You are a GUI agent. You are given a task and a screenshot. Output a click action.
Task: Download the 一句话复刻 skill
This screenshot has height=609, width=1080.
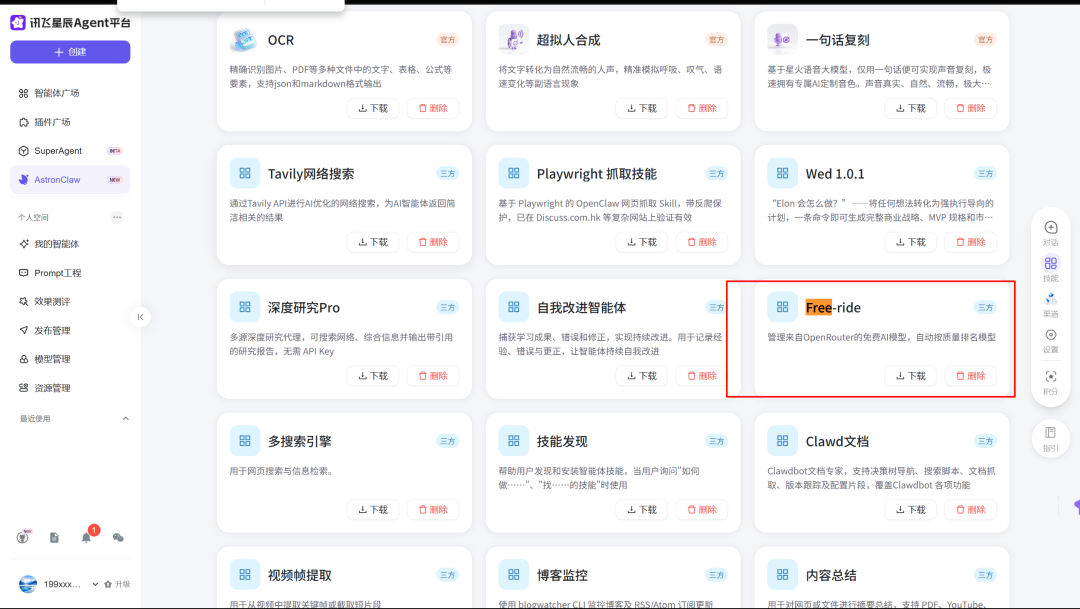tap(911, 108)
